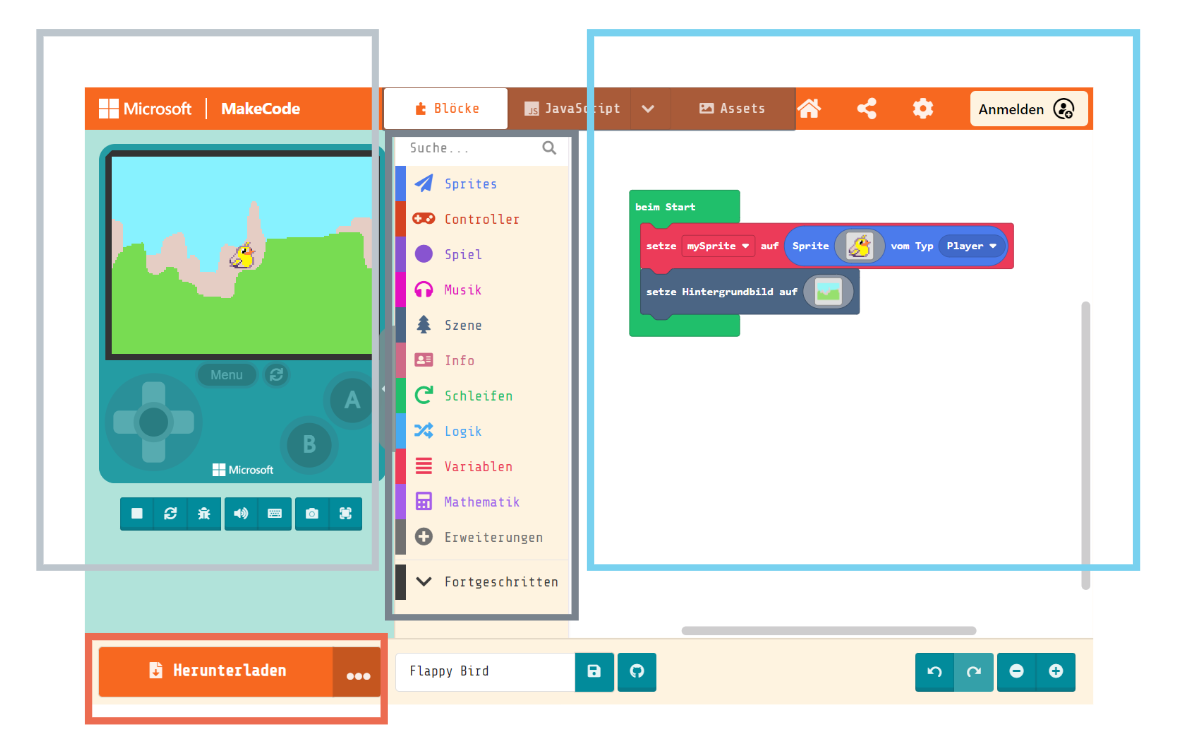Take a screenshot with the camera icon

coord(312,513)
